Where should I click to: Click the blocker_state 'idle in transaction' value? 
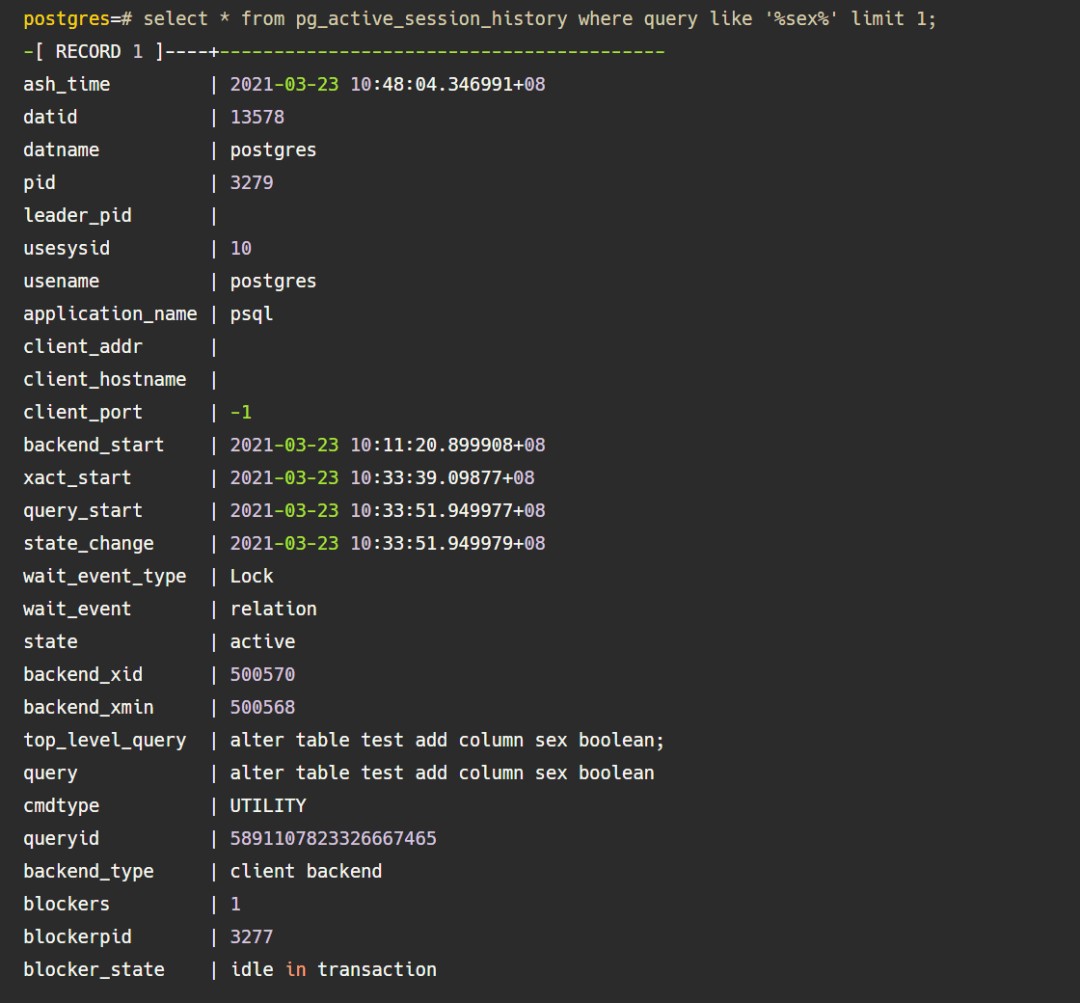tap(333, 970)
